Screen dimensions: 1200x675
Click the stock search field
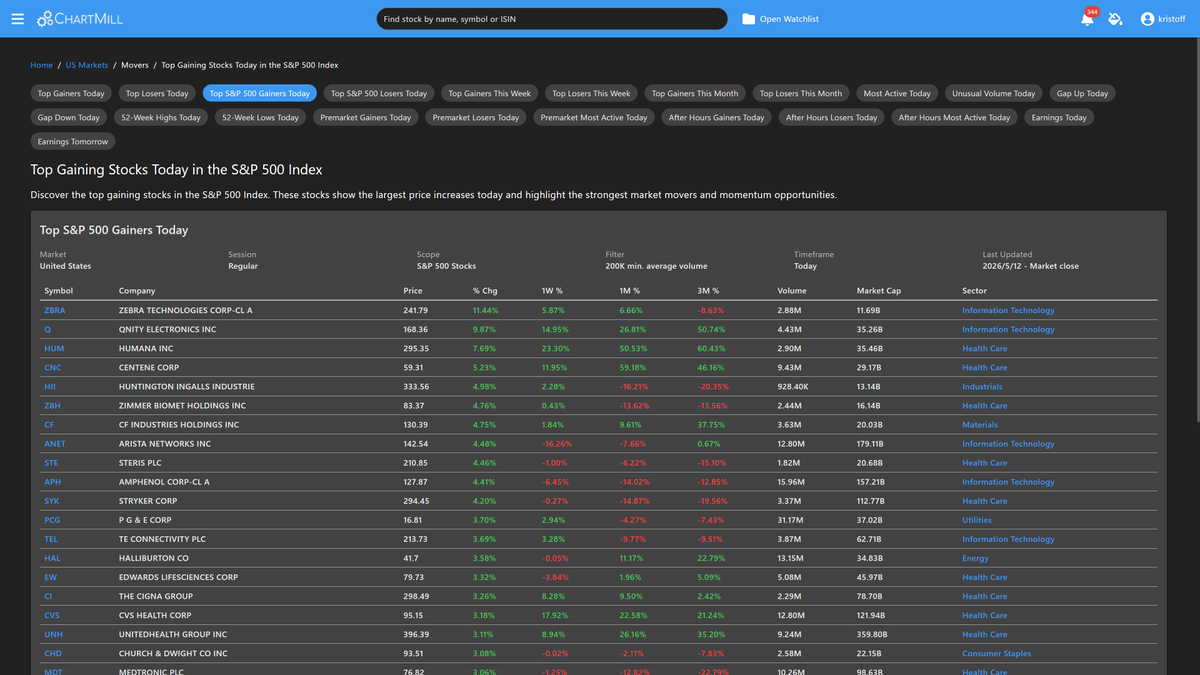click(552, 19)
